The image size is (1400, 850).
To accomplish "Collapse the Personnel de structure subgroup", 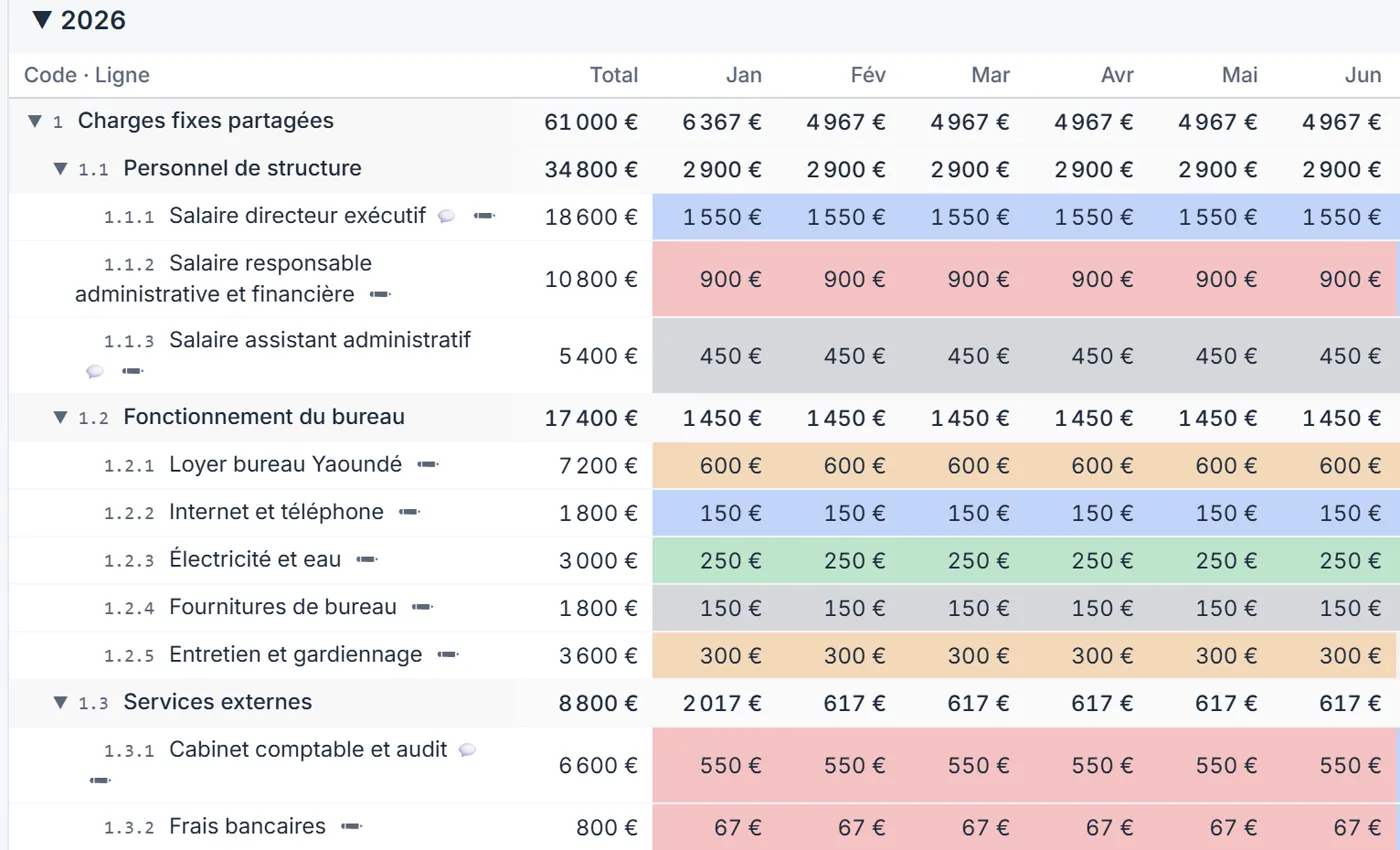I will [x=61, y=169].
